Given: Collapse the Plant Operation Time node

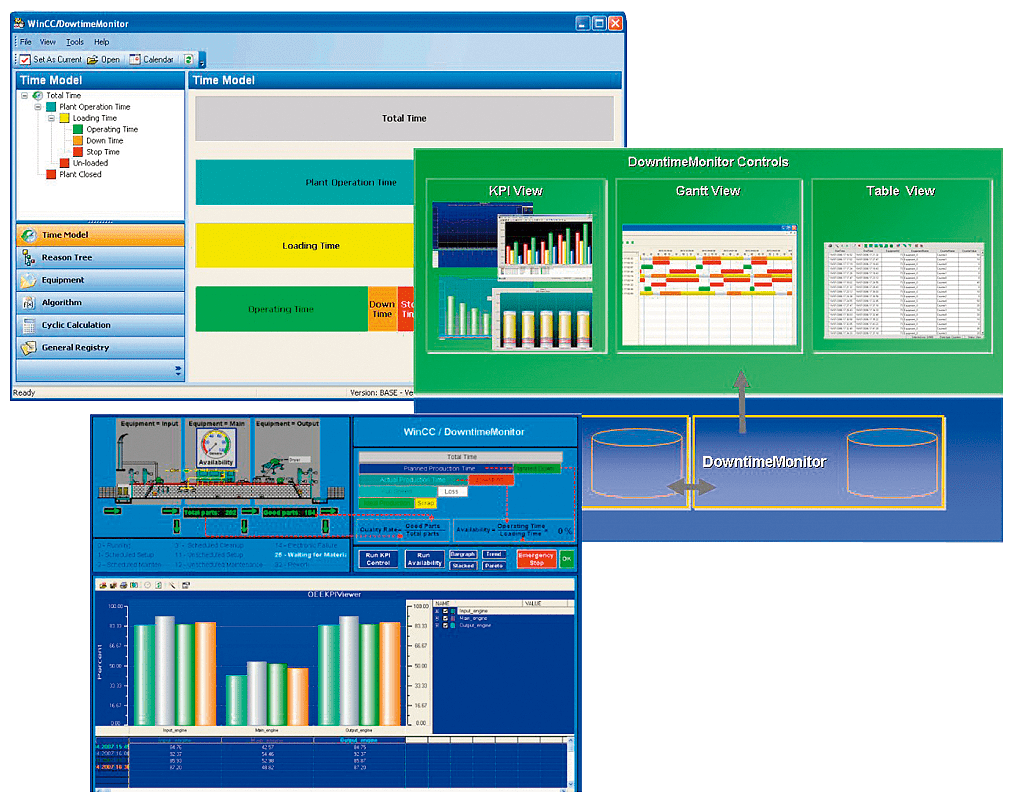Looking at the screenshot, I should 37,107.
